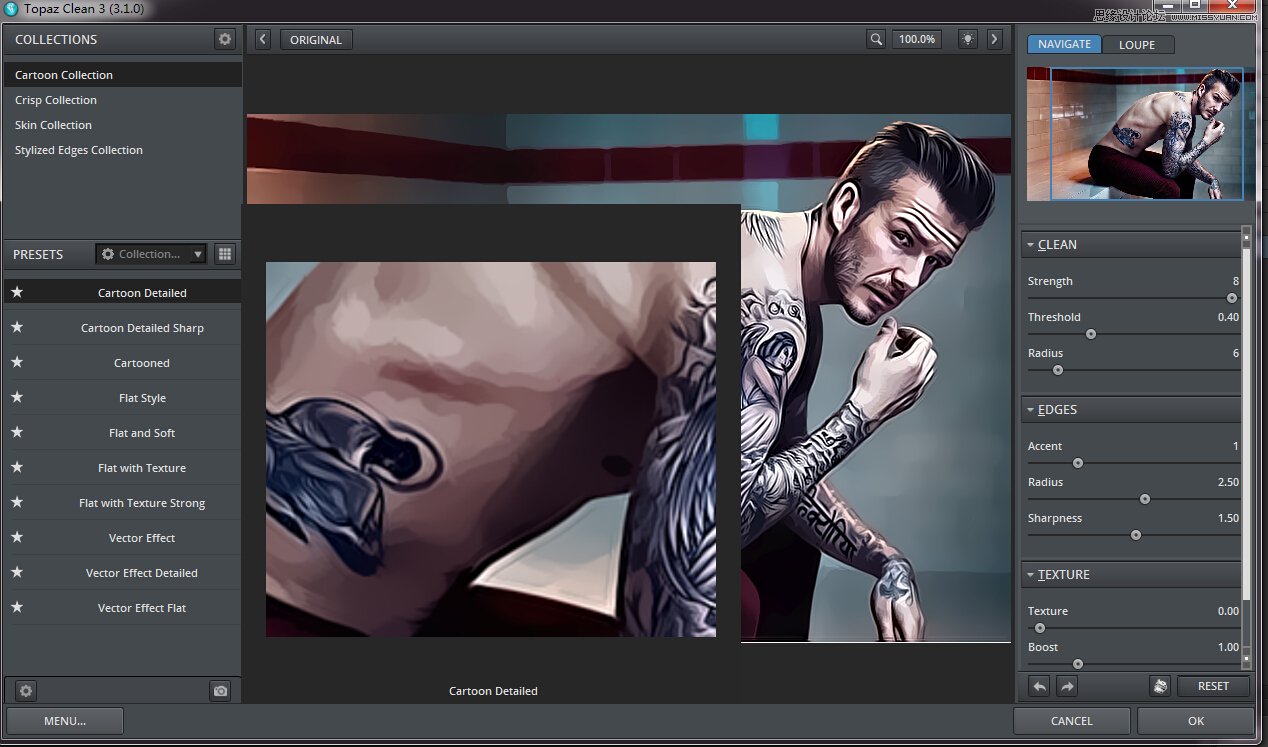This screenshot has width=1268, height=747.
Task: Click the navigator preview thumbnail
Action: click(x=1134, y=133)
